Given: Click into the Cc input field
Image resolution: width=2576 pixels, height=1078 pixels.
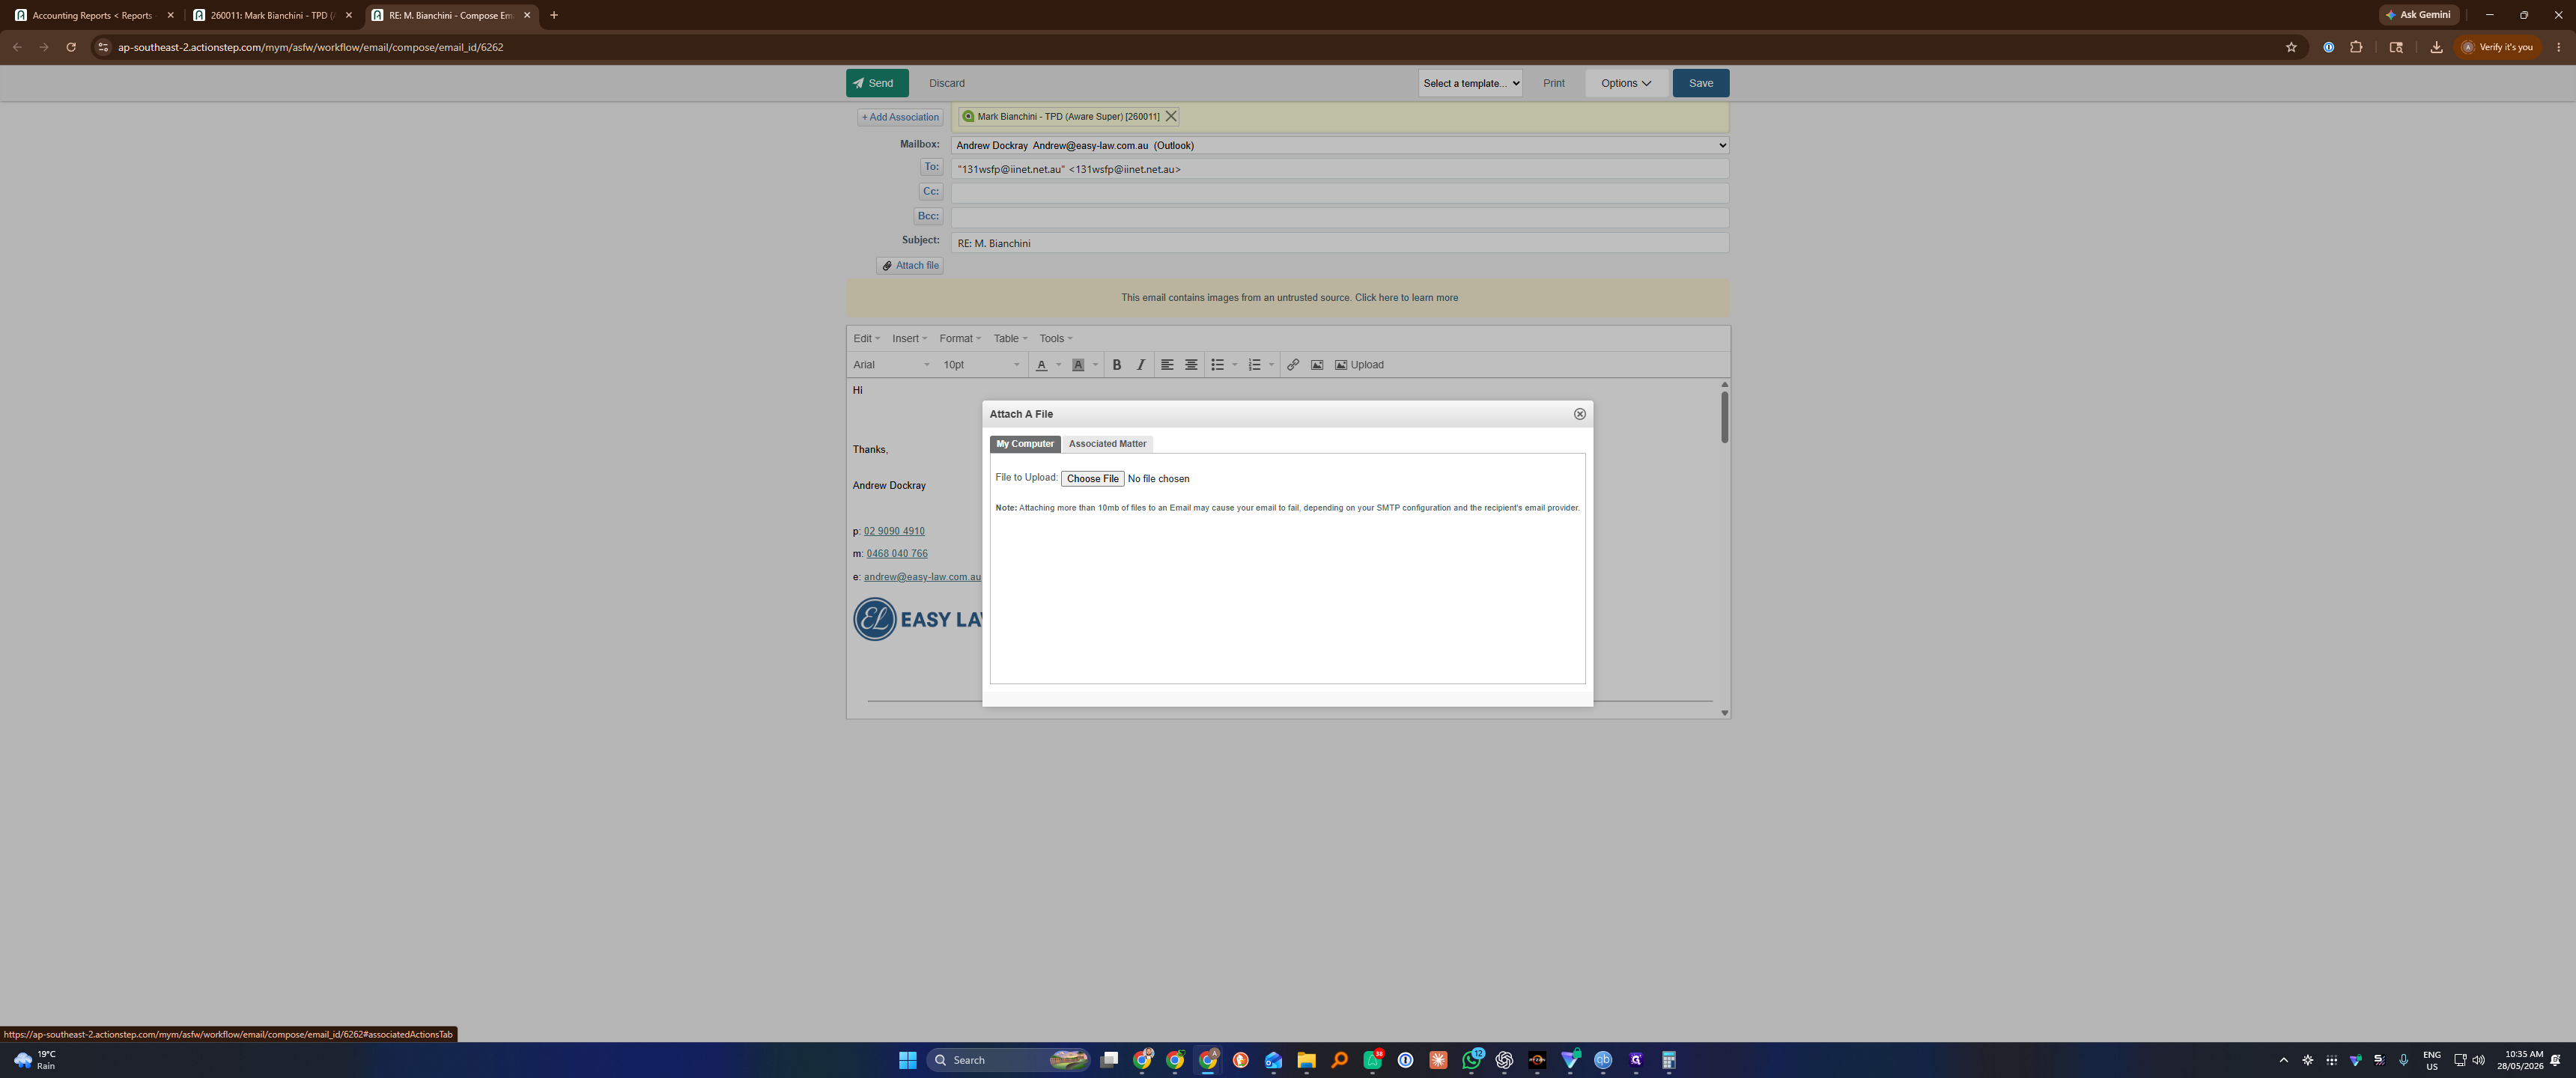Looking at the screenshot, I should tap(1339, 193).
